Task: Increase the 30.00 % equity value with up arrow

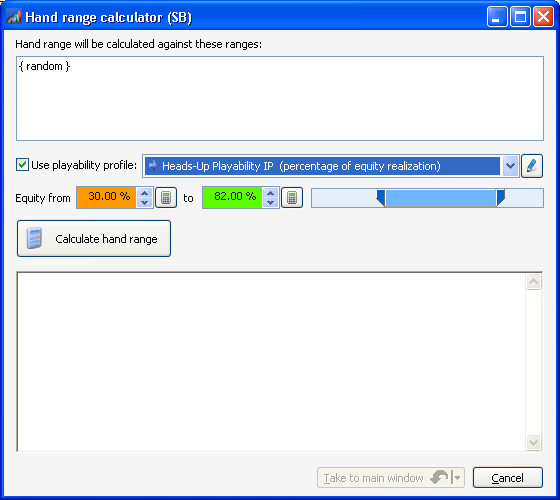Action: point(144,193)
